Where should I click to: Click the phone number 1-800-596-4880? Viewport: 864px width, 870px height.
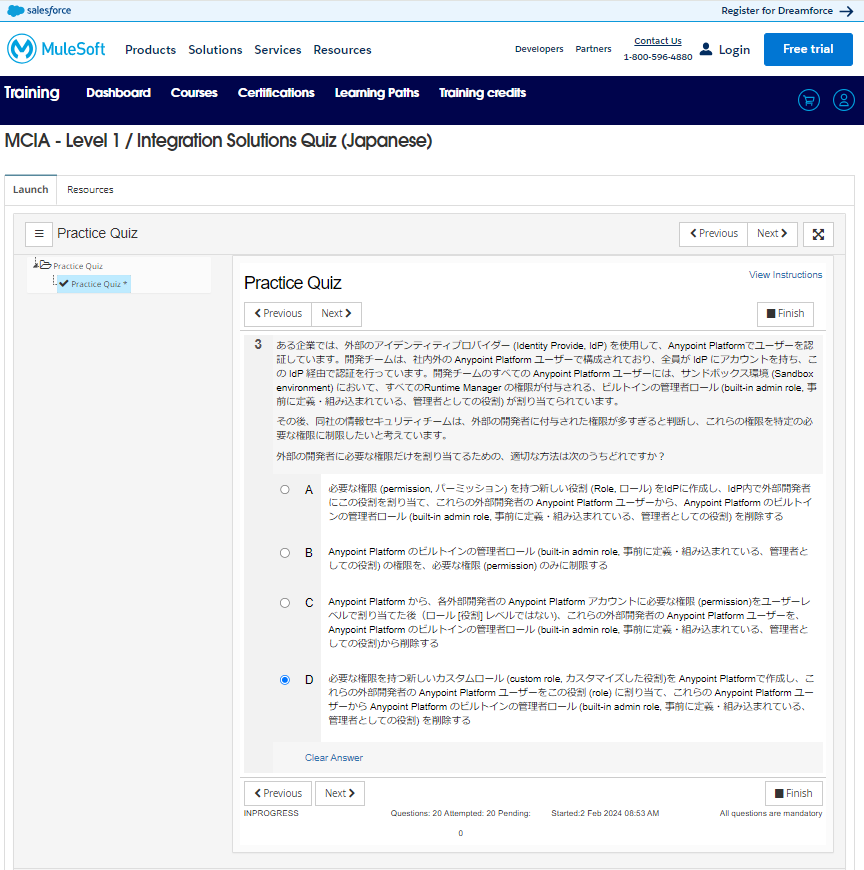(658, 57)
